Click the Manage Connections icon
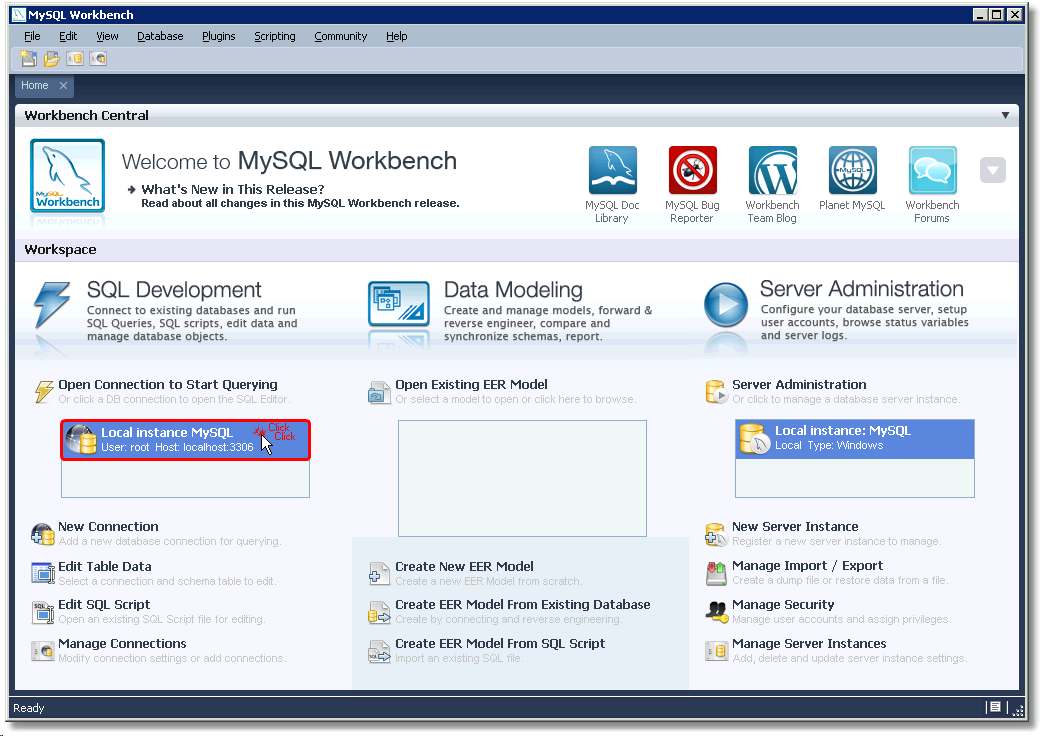The width and height of the screenshot is (1040, 736). click(x=42, y=650)
